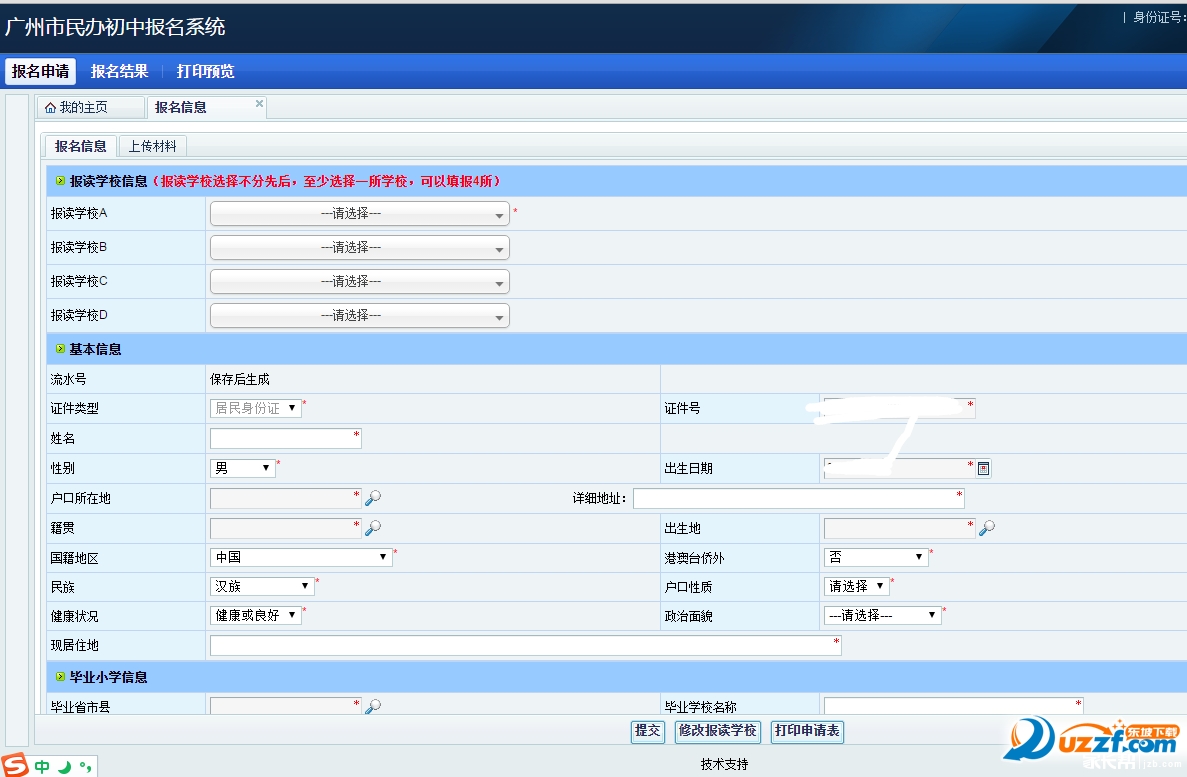Click into the 详细地址 input field
This screenshot has width=1187, height=777.
click(x=799, y=498)
